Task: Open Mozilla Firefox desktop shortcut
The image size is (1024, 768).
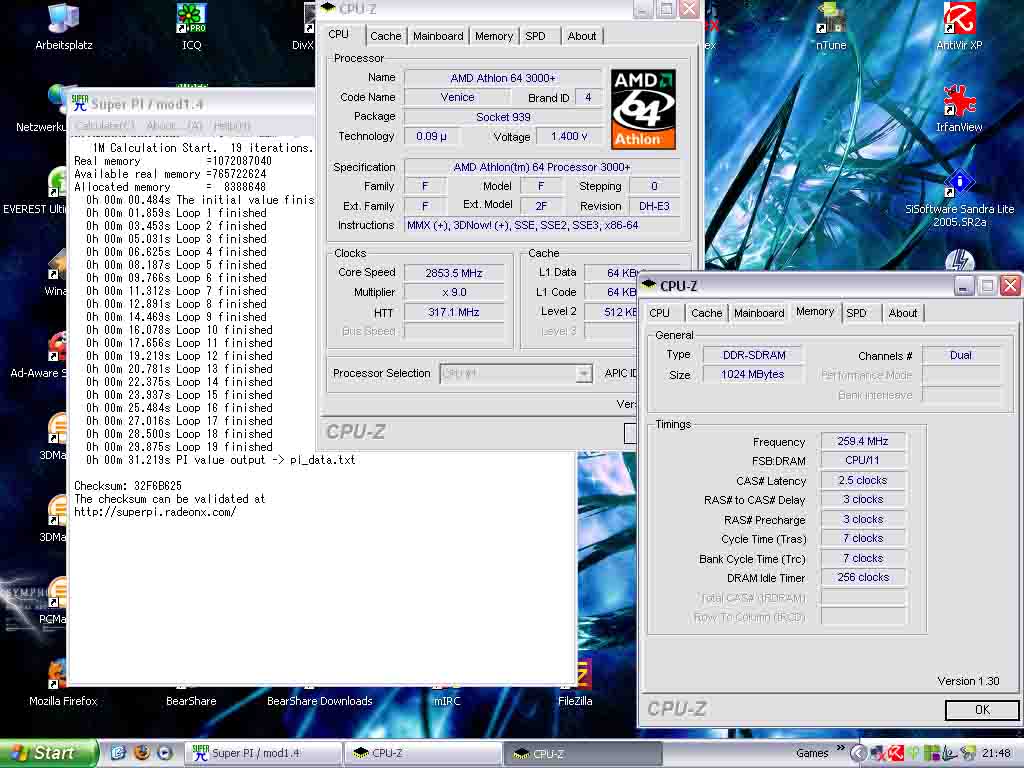Action: [x=63, y=683]
